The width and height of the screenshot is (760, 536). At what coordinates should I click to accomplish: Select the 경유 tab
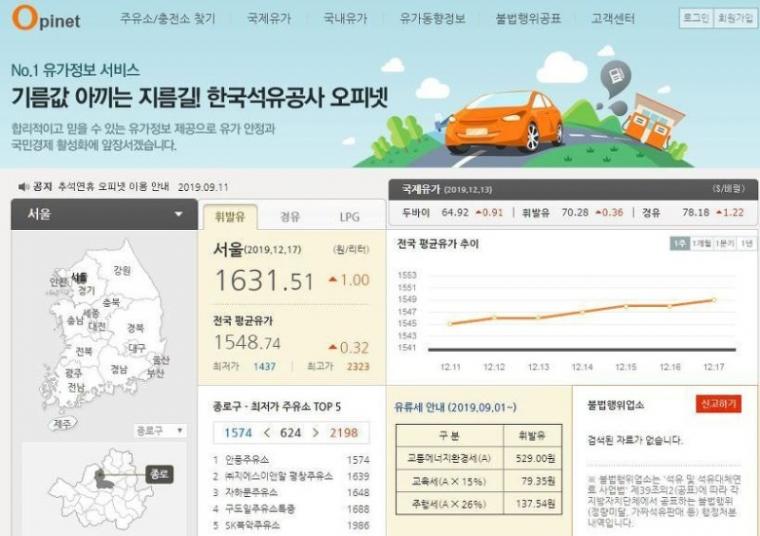point(290,217)
